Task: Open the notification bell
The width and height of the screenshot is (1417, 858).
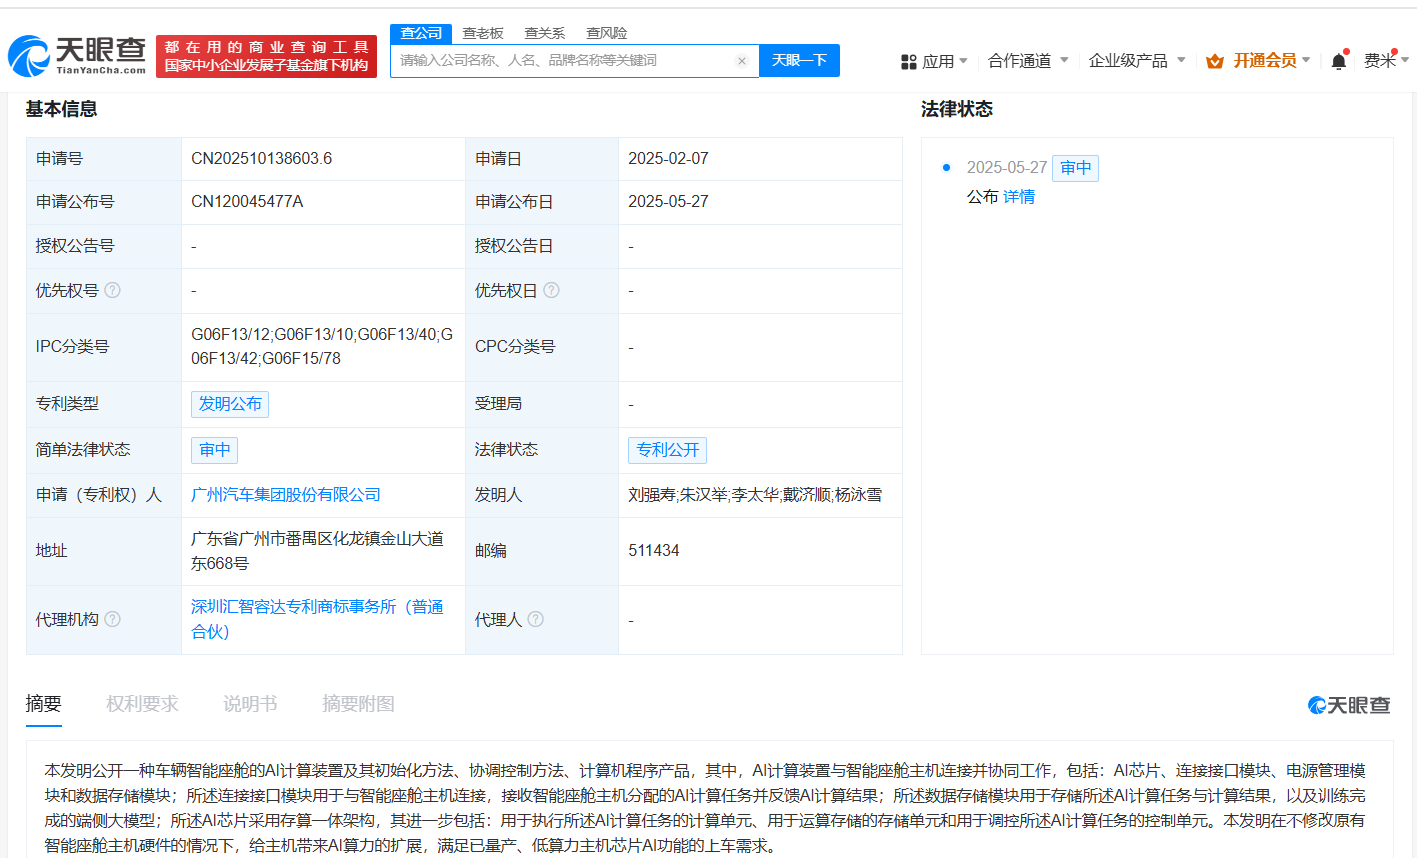Action: 1338,61
